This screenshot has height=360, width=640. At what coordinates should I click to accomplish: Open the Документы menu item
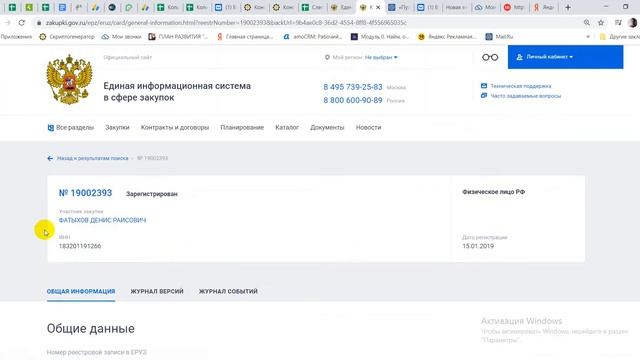tap(327, 128)
